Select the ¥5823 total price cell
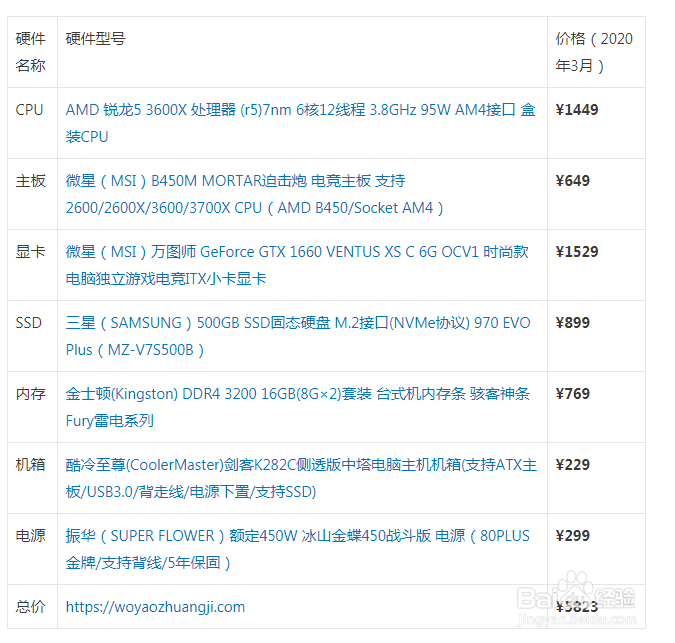Image resolution: width=675 pixels, height=643 pixels. point(596,607)
